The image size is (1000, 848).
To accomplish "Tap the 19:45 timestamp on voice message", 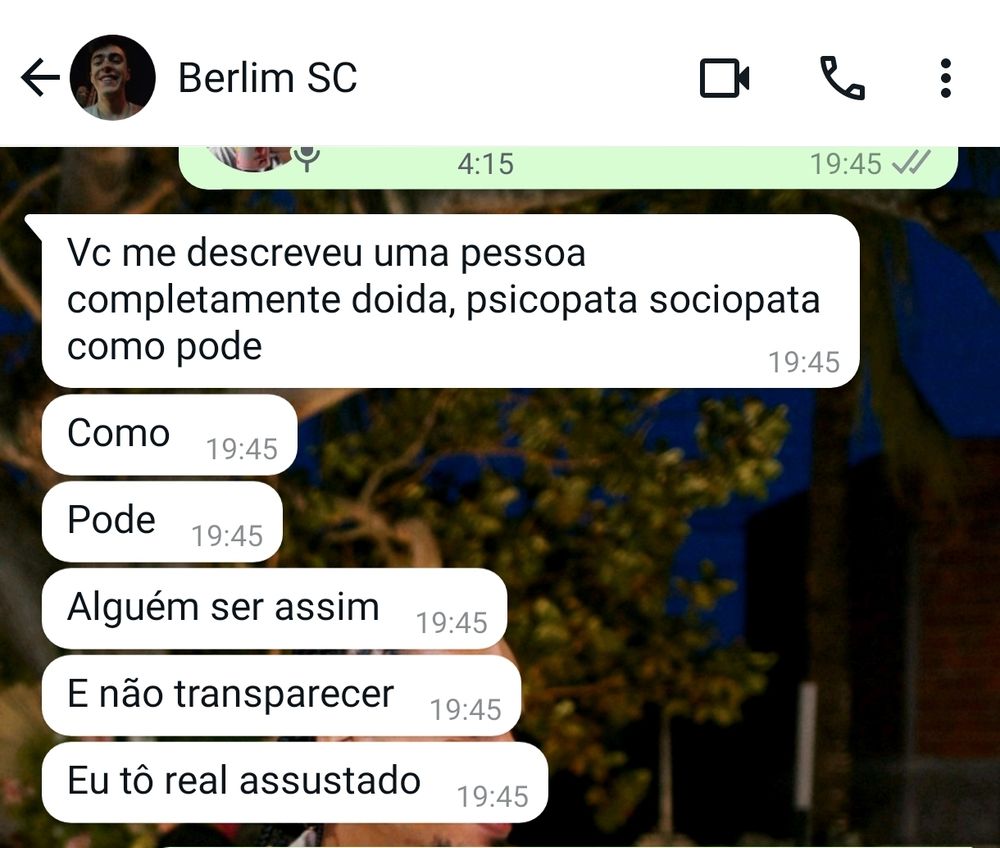I will 846,164.
